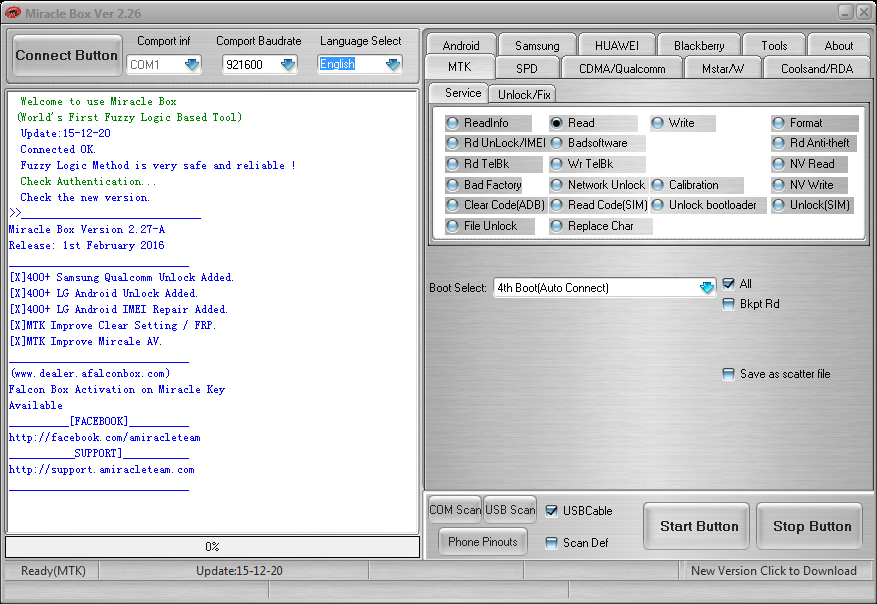Switch to the Blackberry tab

[699, 45]
